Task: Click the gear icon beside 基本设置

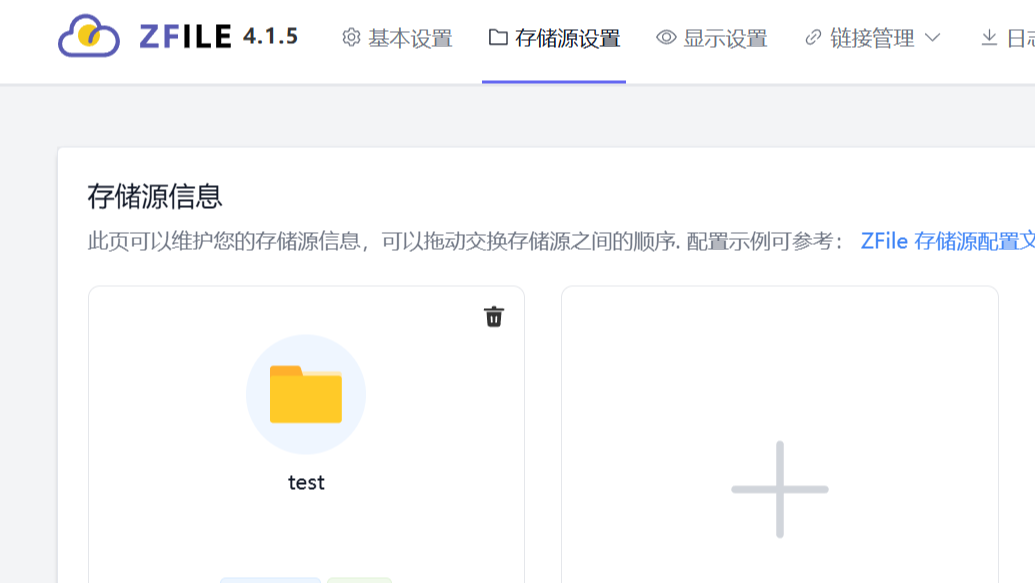Action: pyautogui.click(x=350, y=36)
